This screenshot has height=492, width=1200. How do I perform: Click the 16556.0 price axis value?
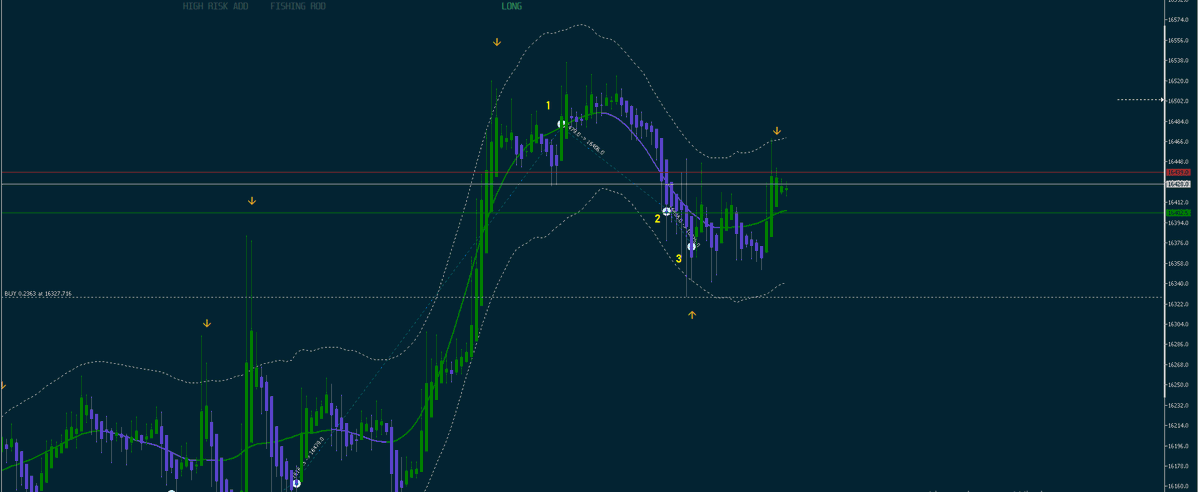pos(1177,40)
